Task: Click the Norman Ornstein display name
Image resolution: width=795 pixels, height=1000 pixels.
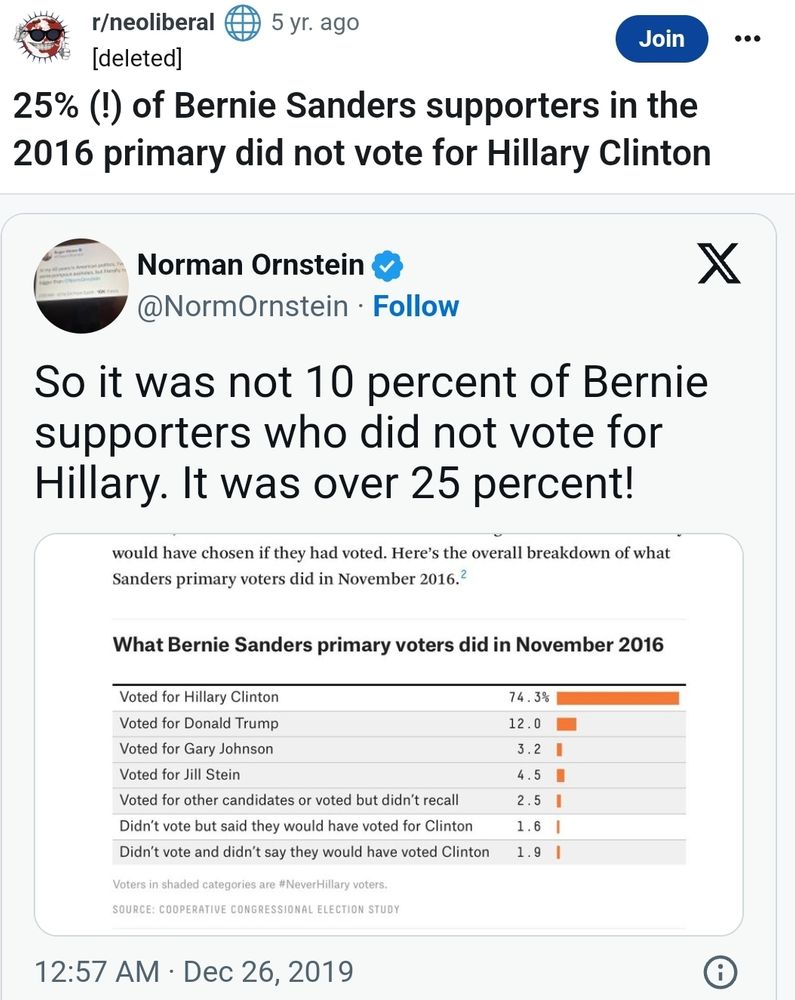Action: (x=251, y=265)
